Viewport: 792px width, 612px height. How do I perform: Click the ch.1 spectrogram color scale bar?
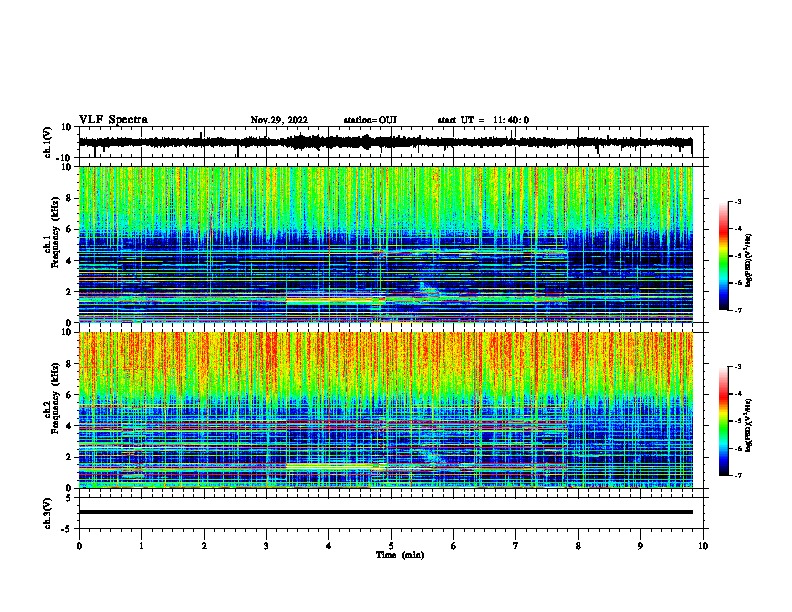(723, 256)
